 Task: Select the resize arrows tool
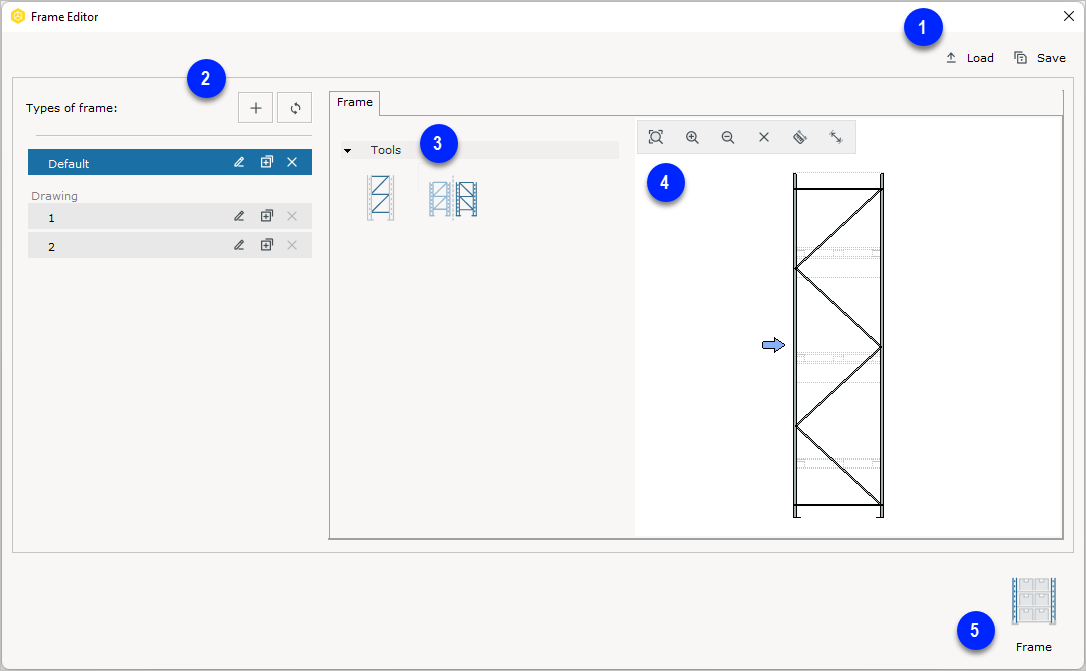coord(836,137)
